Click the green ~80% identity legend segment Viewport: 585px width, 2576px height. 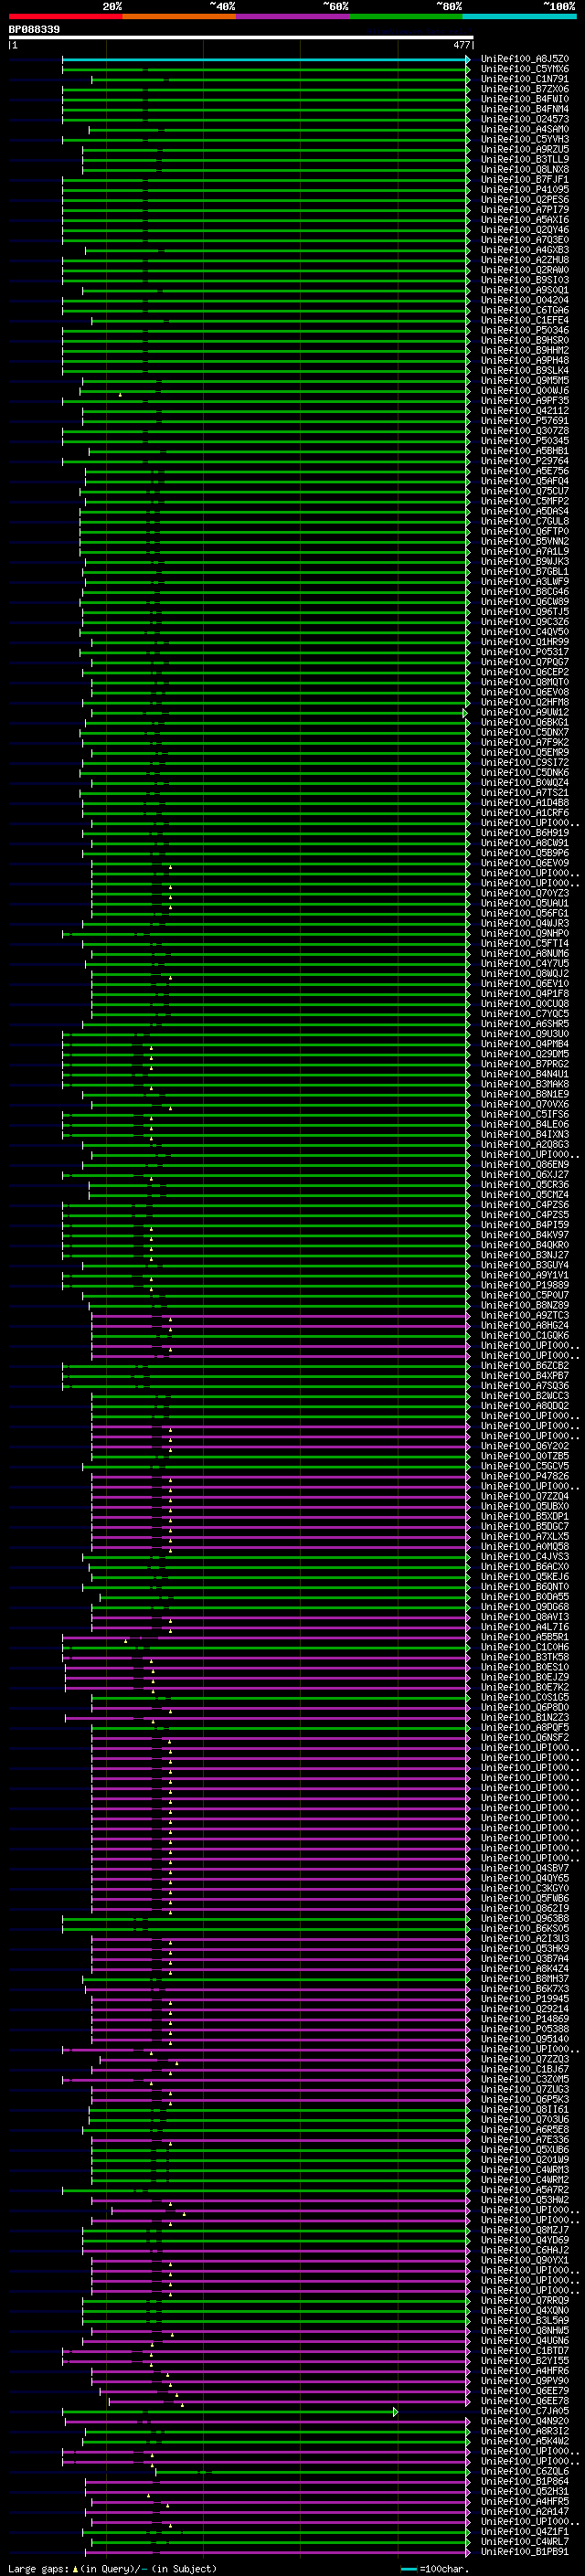click(406, 16)
